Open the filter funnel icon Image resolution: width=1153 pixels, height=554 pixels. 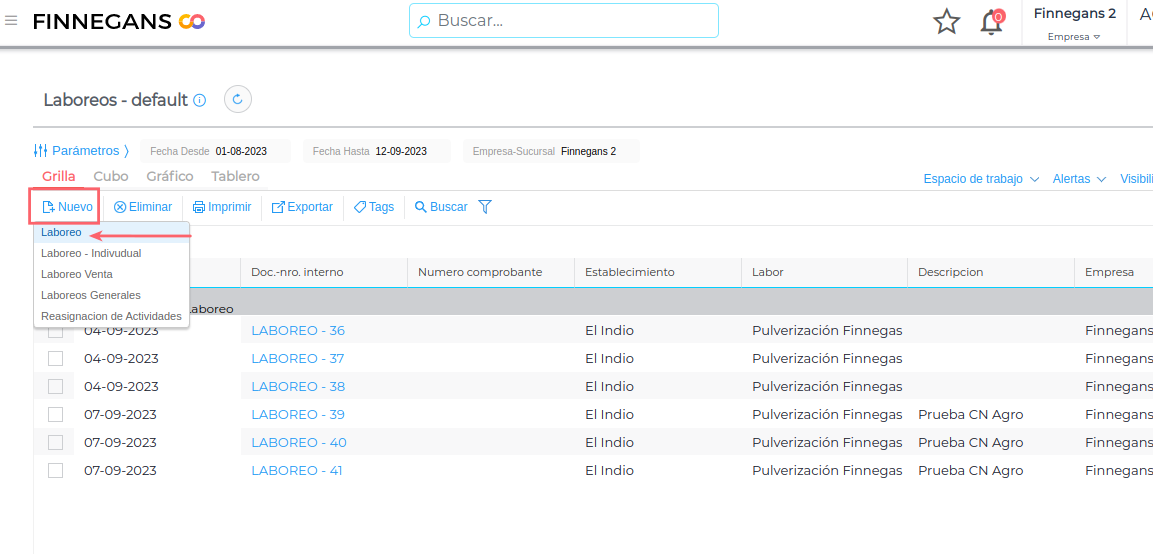pyautogui.click(x=485, y=207)
